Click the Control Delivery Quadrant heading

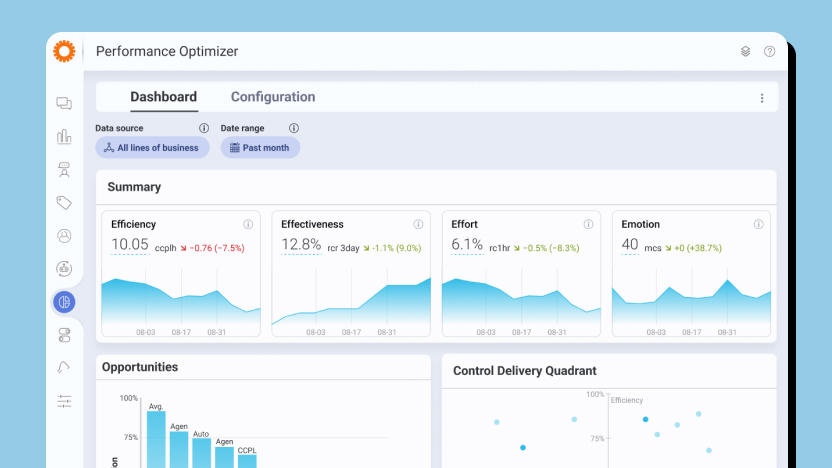[x=524, y=371]
